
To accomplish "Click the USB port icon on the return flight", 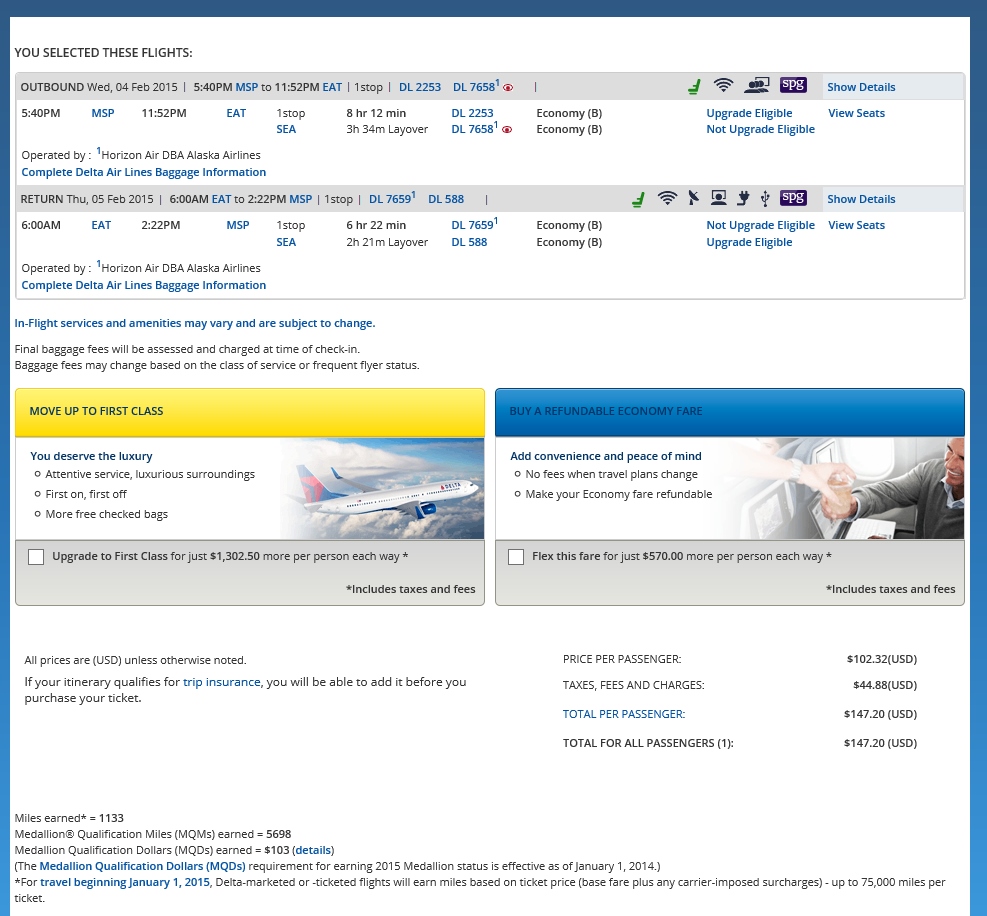I will 765,198.
